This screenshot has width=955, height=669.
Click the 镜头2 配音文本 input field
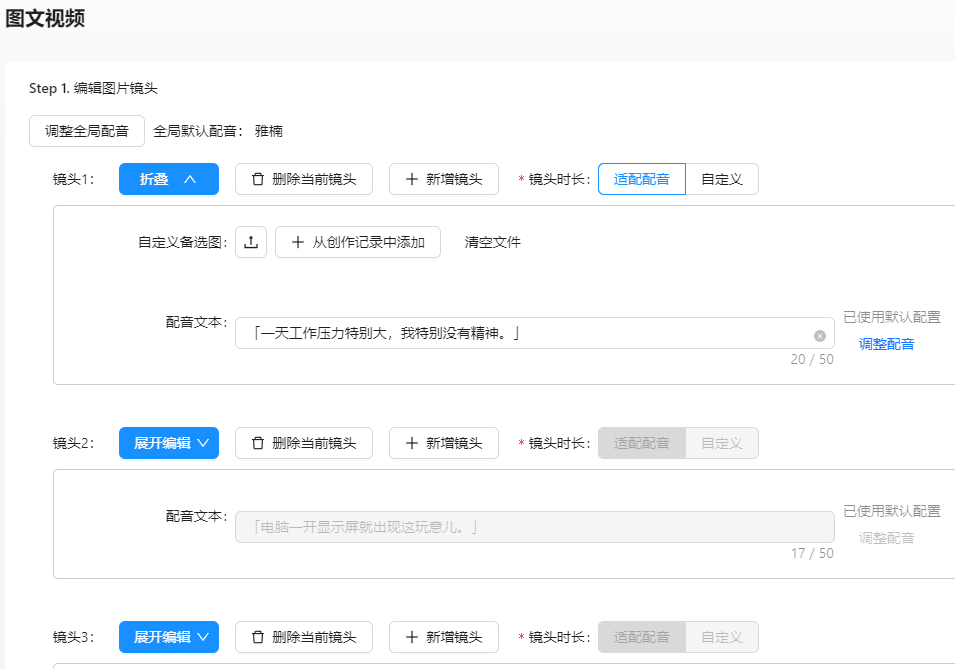pos(534,527)
